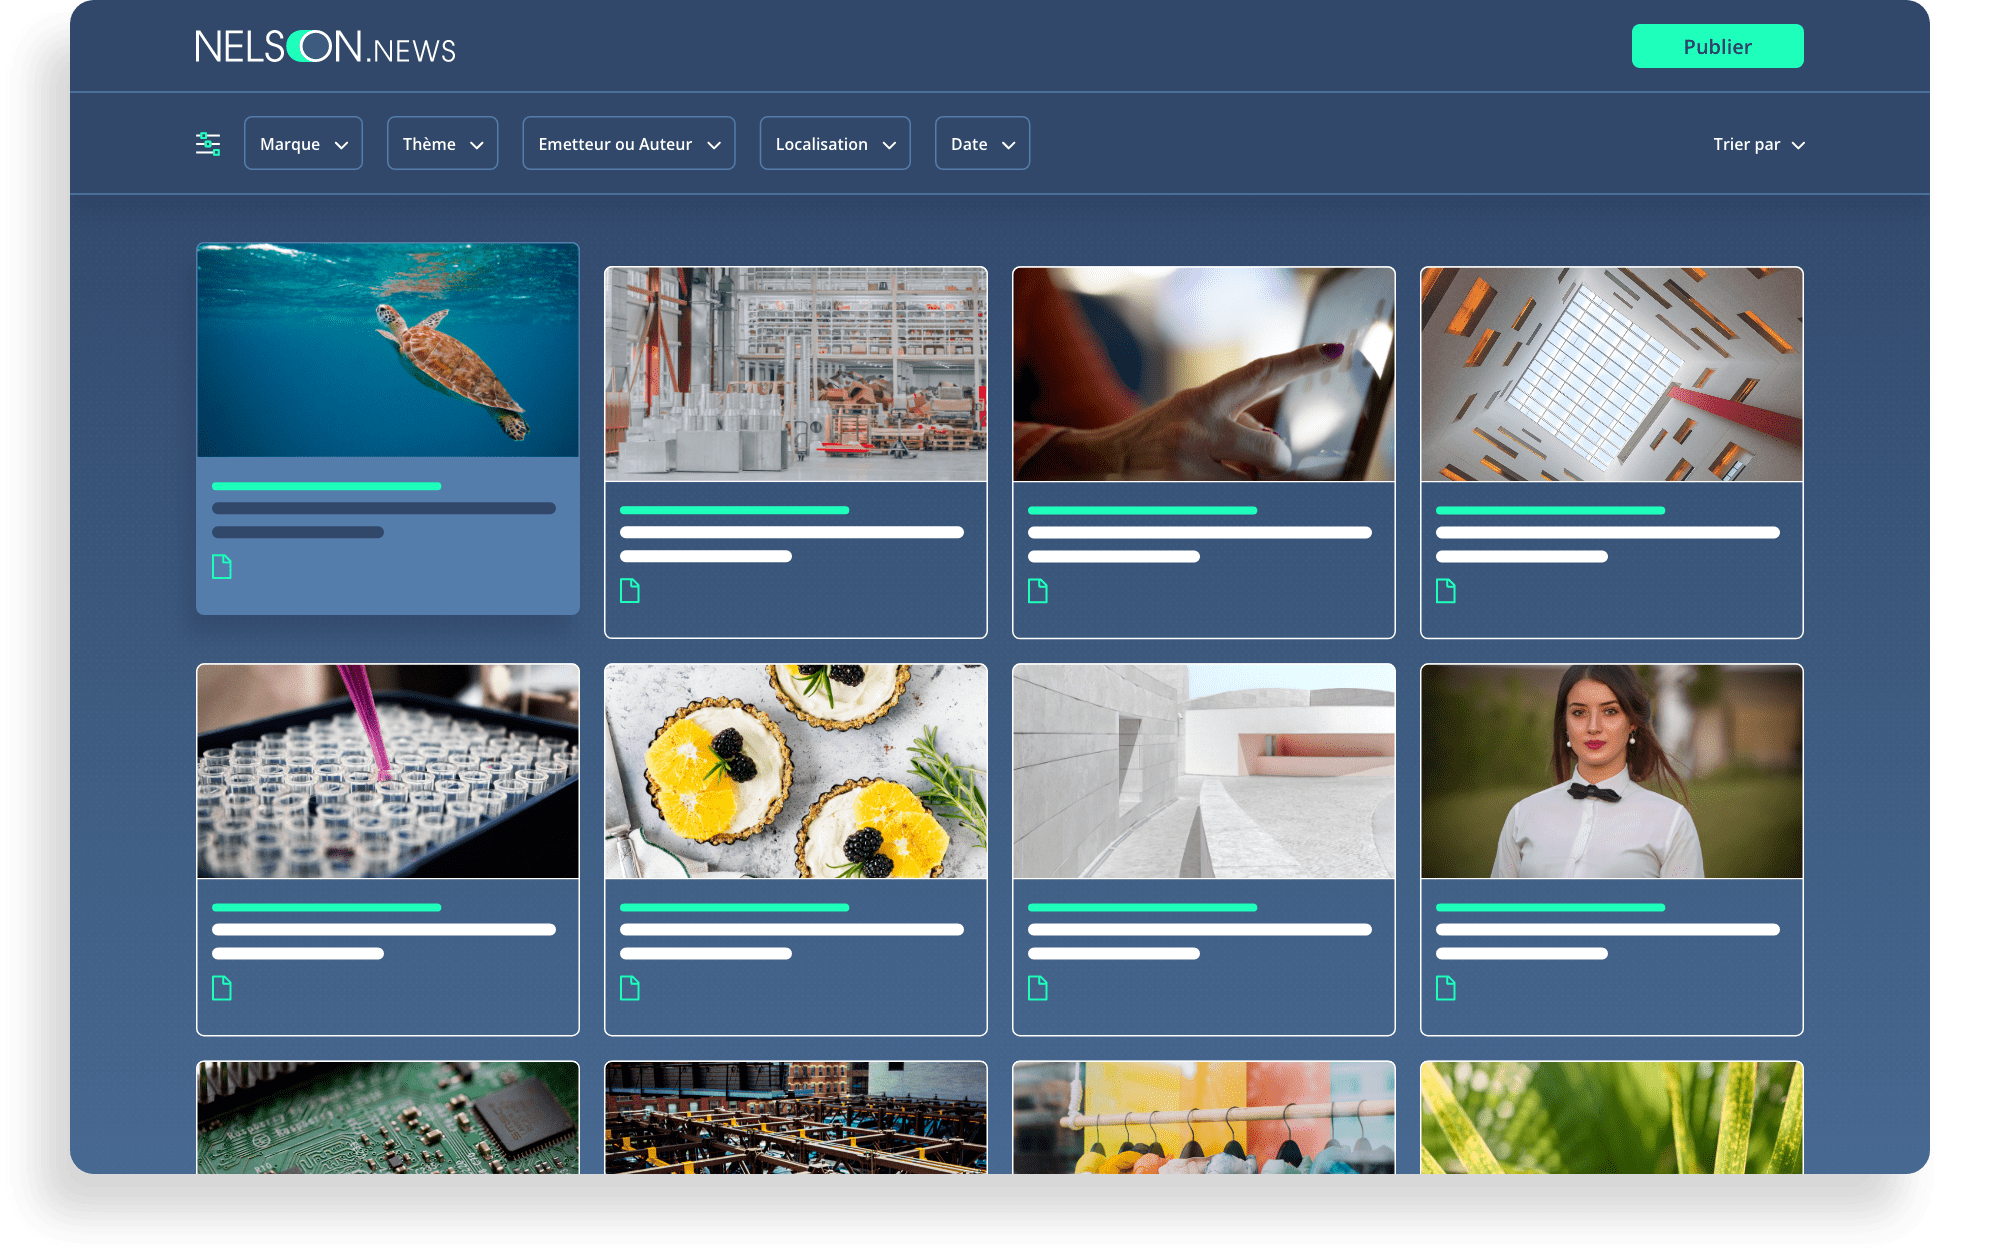Viewport: 2000px width, 1260px height.
Task: Click green title line on turtle card
Action: (x=326, y=486)
